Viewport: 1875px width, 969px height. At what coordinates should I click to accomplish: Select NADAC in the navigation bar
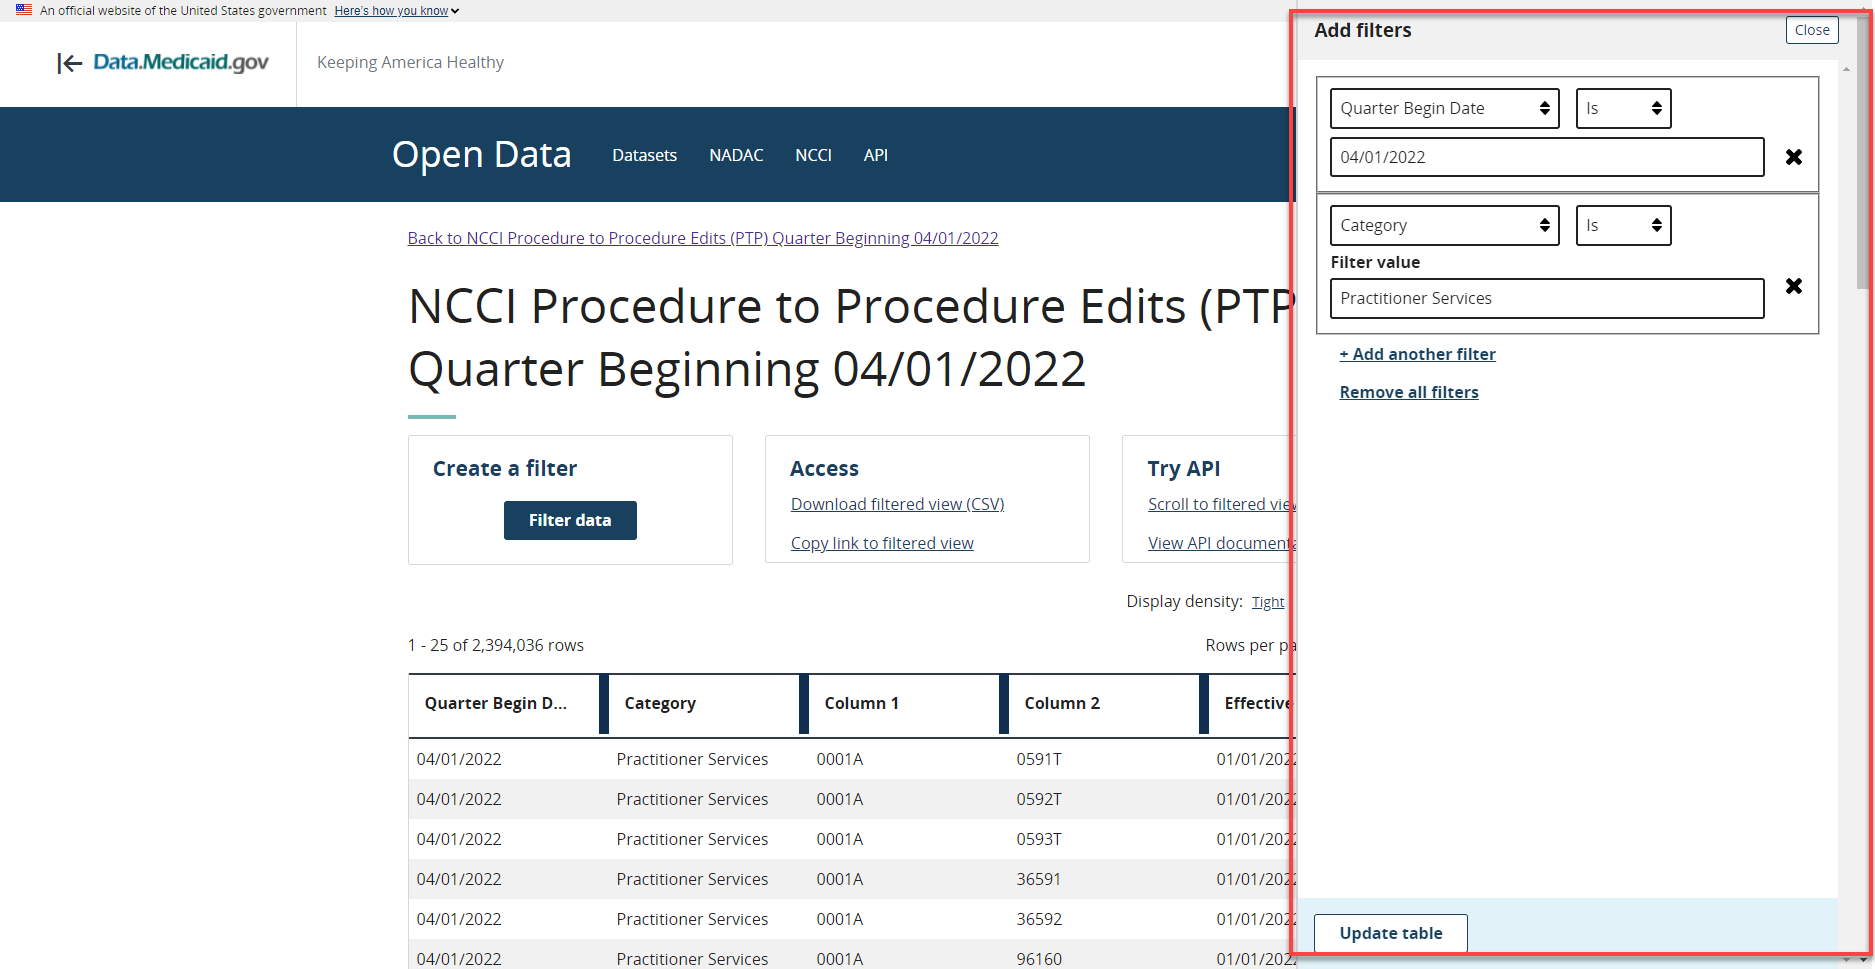[x=736, y=155]
